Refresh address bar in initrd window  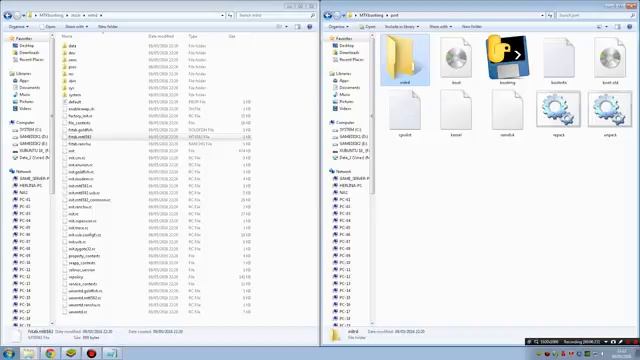coord(230,16)
